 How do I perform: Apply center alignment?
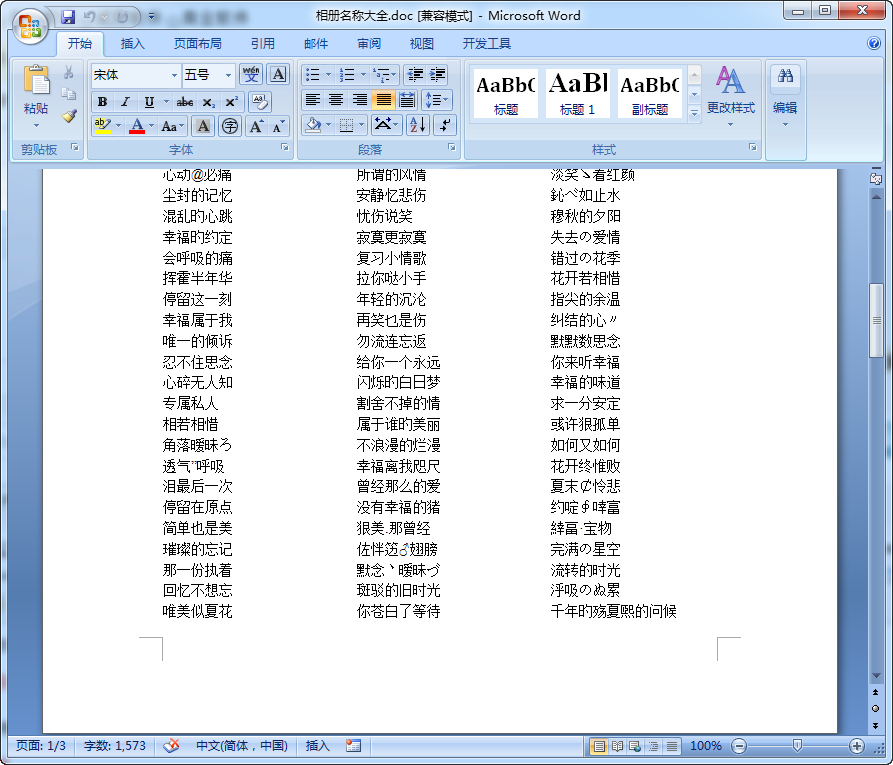click(x=334, y=100)
